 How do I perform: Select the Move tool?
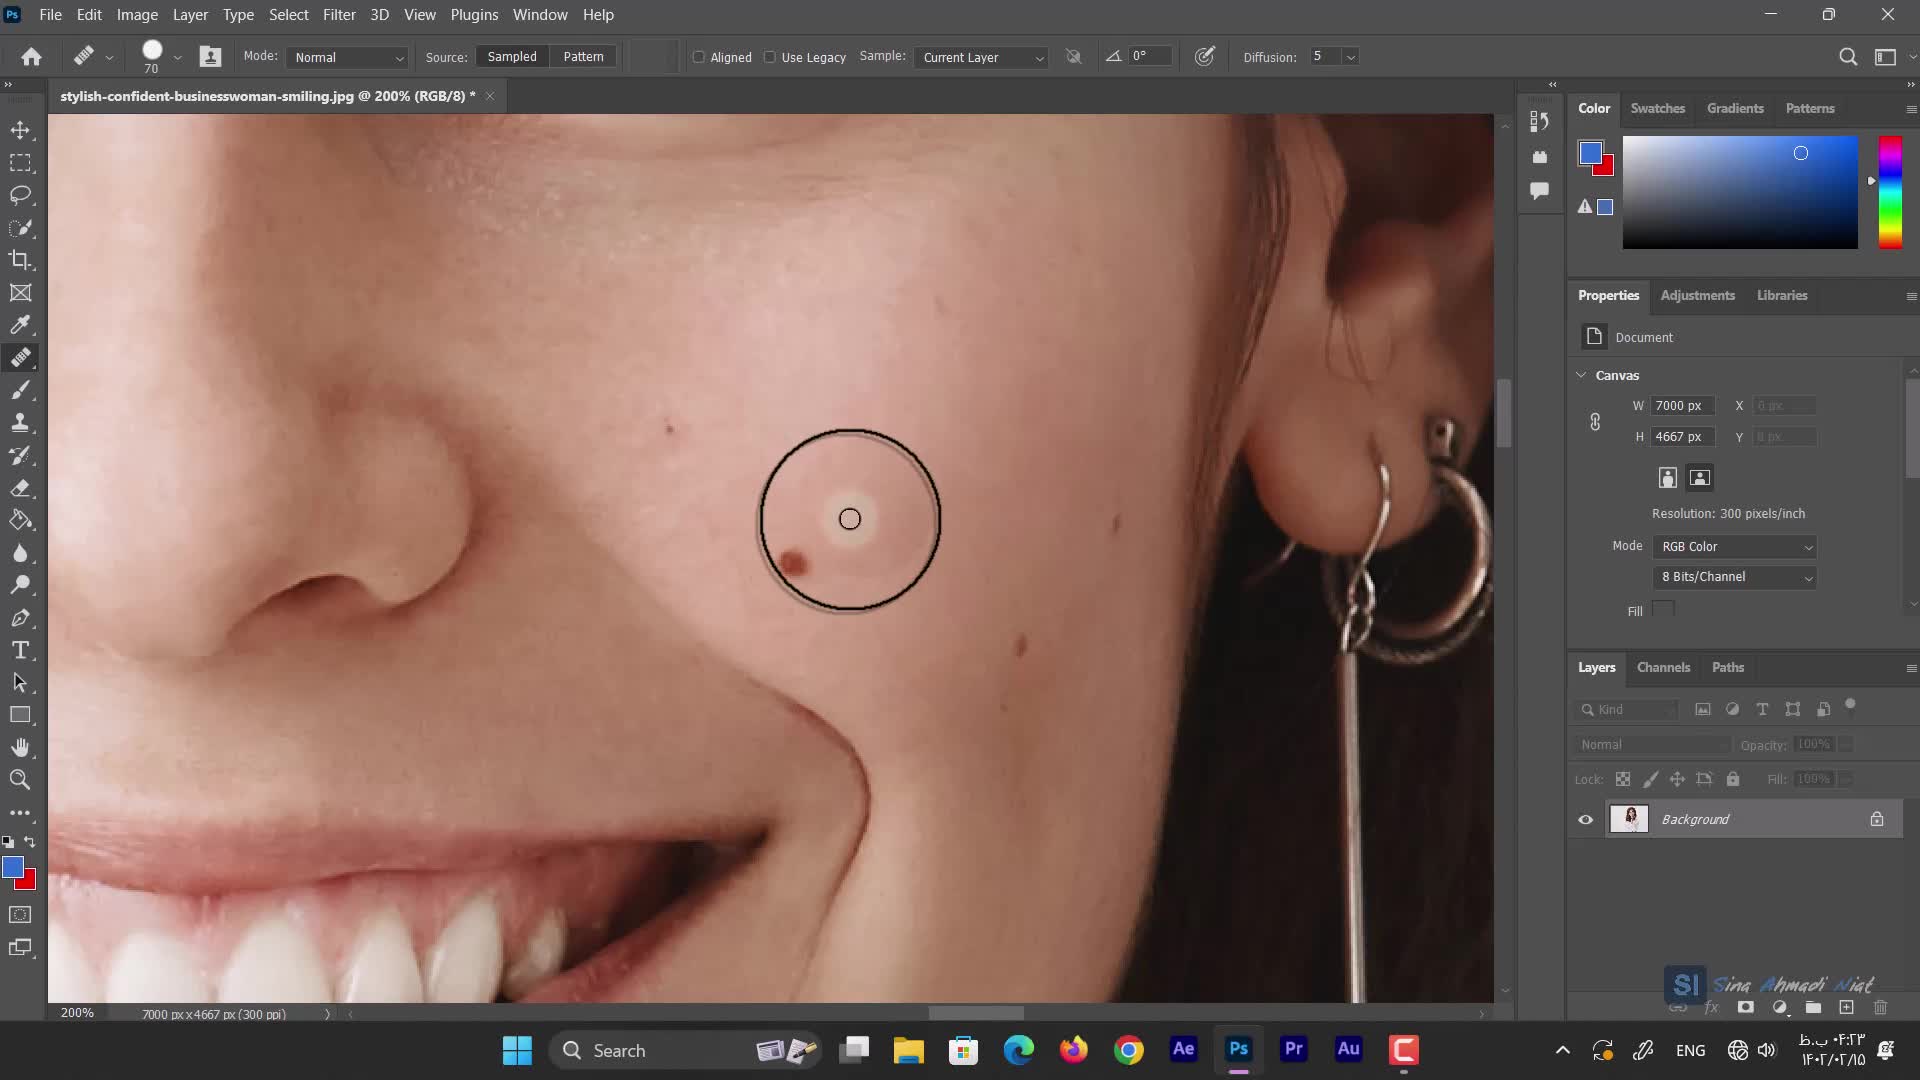coord(20,130)
